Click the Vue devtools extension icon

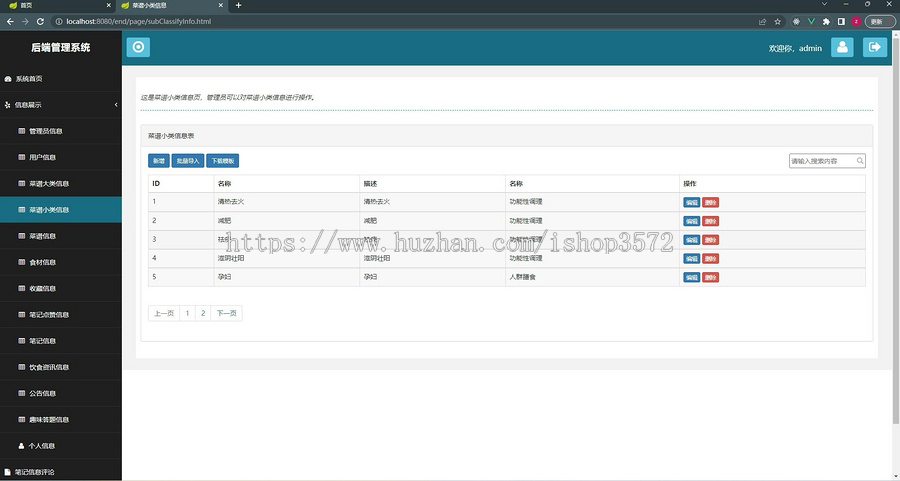(811, 22)
